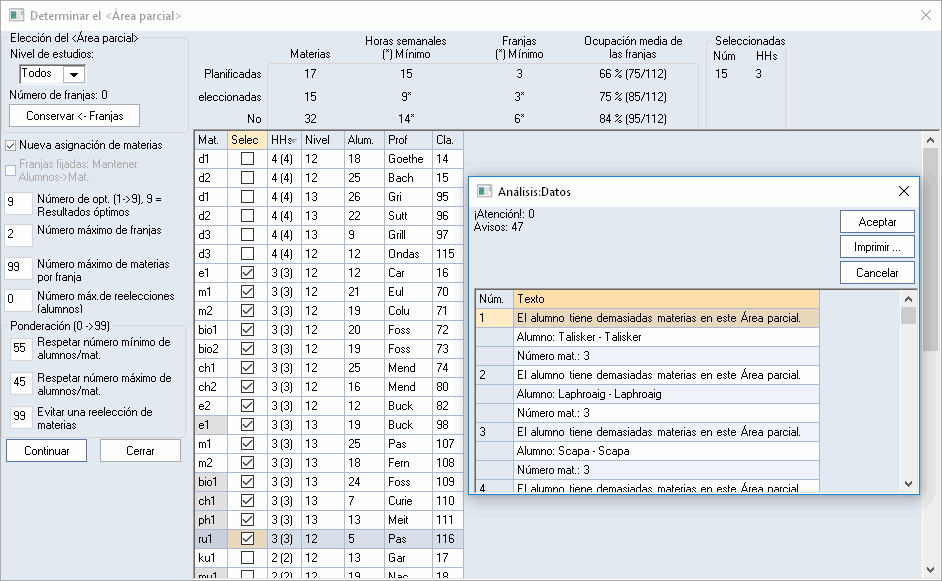Image resolution: width=942 pixels, height=581 pixels.
Task: Untick the ch1 row taught by Curie
Action: tap(247, 500)
